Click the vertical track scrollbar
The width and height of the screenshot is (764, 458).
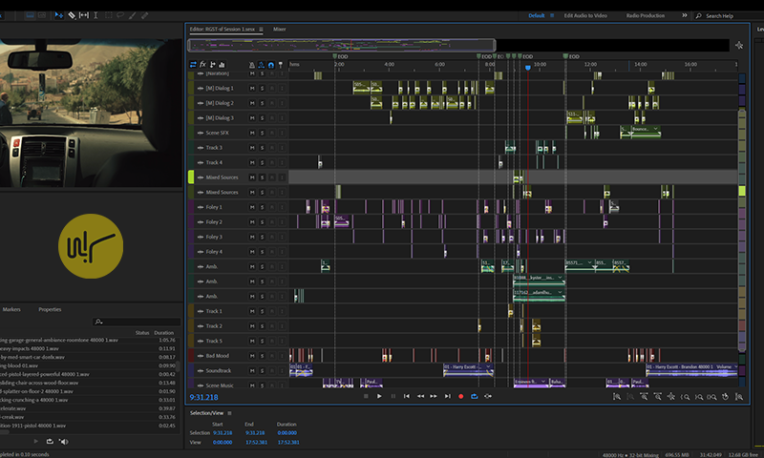coord(742,229)
